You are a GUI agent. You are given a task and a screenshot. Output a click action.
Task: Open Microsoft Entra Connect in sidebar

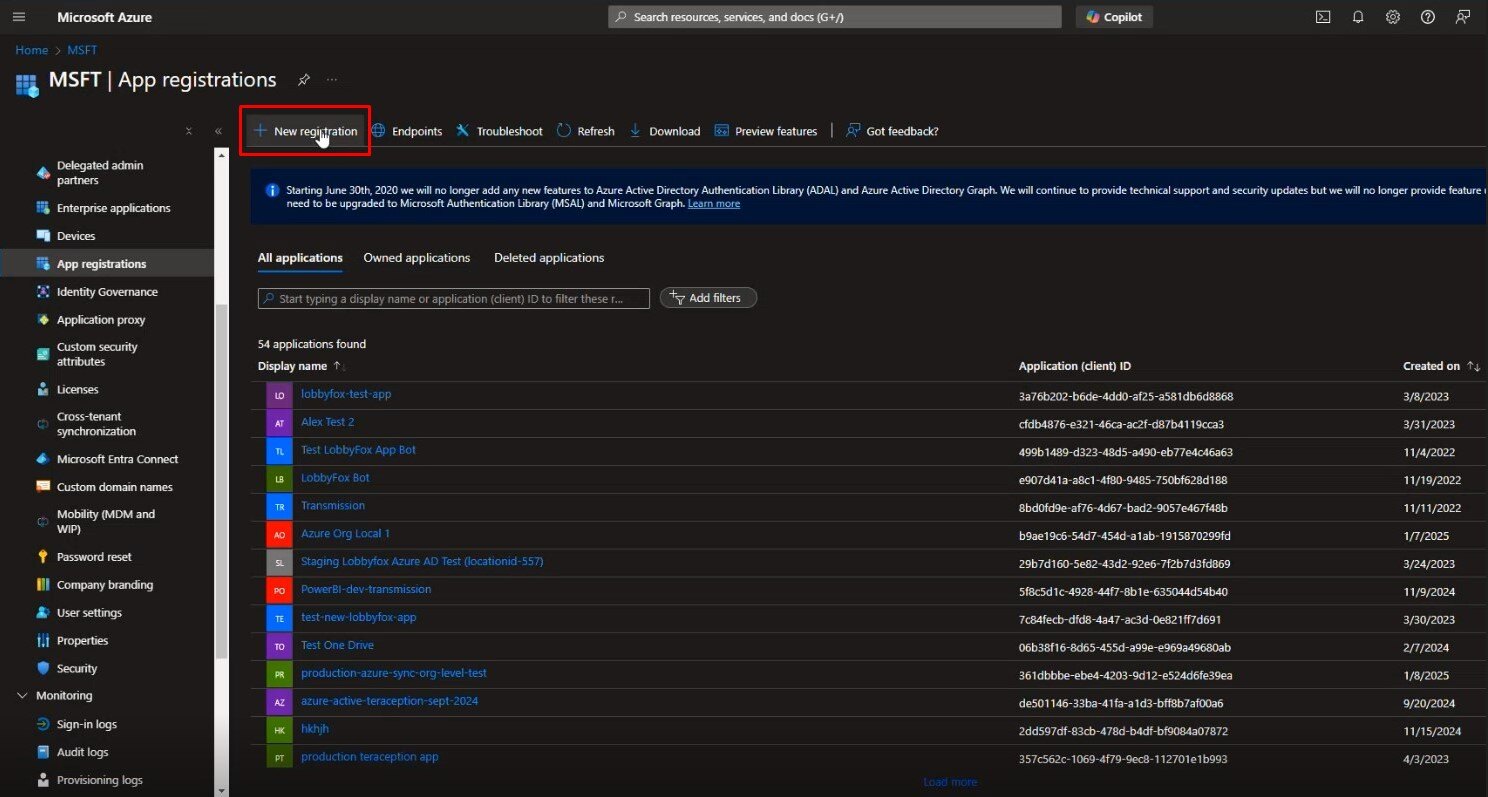click(x=107, y=459)
